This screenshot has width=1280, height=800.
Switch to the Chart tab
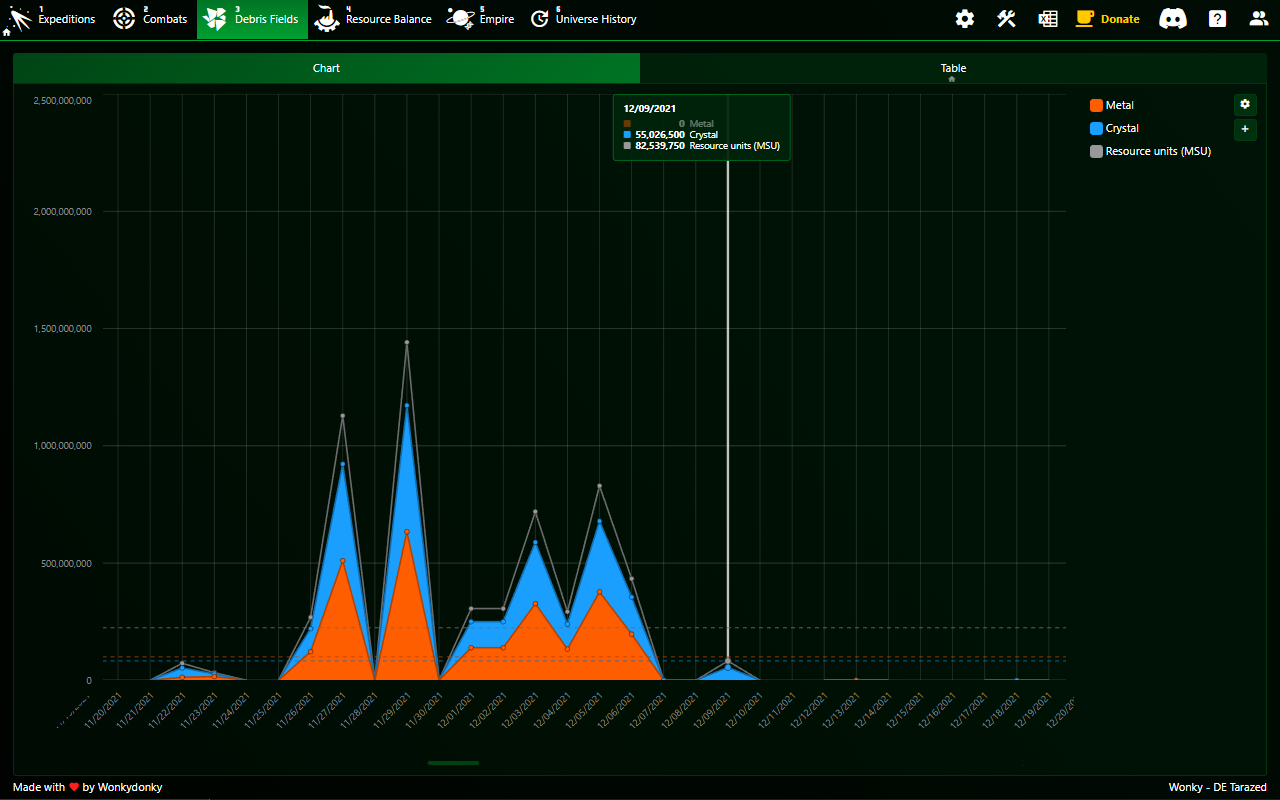click(x=326, y=68)
